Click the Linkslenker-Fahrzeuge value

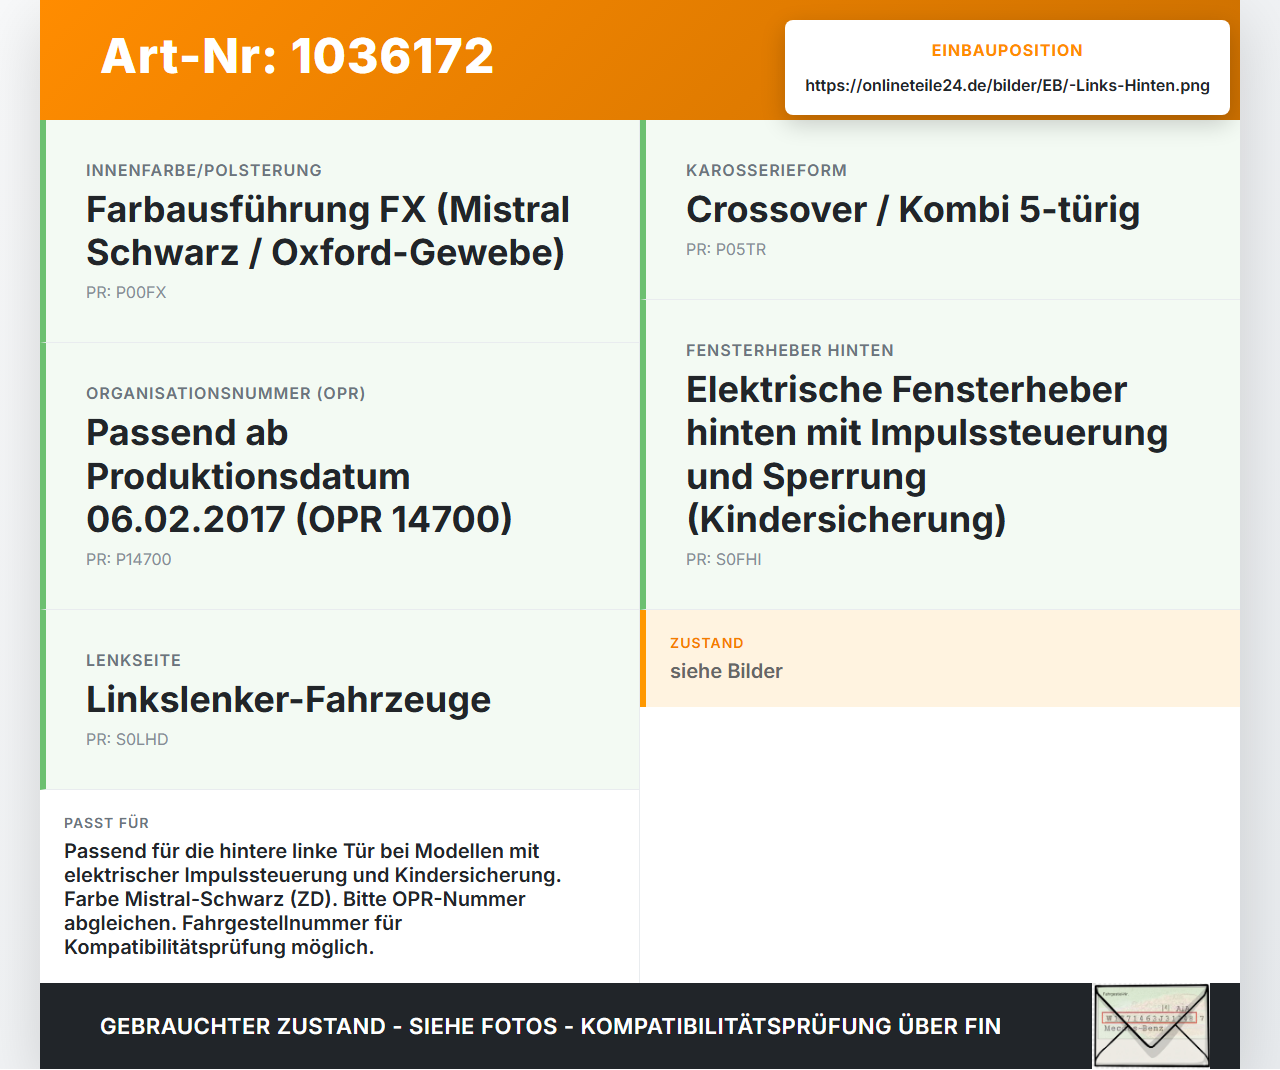coord(289,699)
